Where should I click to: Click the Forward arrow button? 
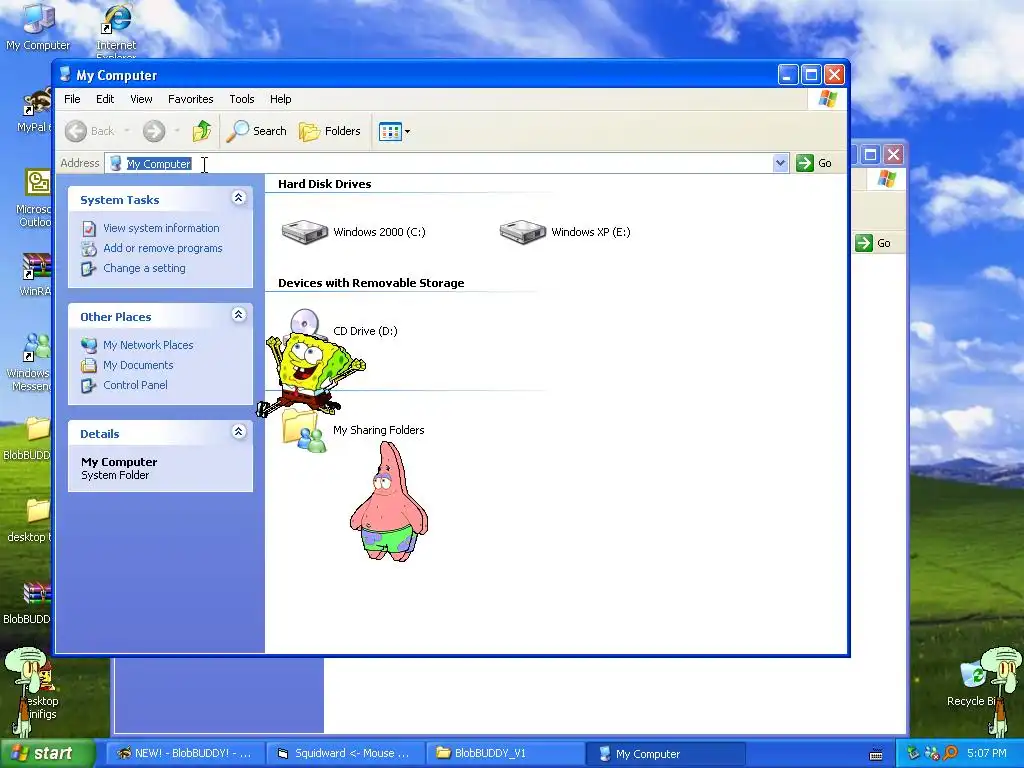click(x=154, y=131)
